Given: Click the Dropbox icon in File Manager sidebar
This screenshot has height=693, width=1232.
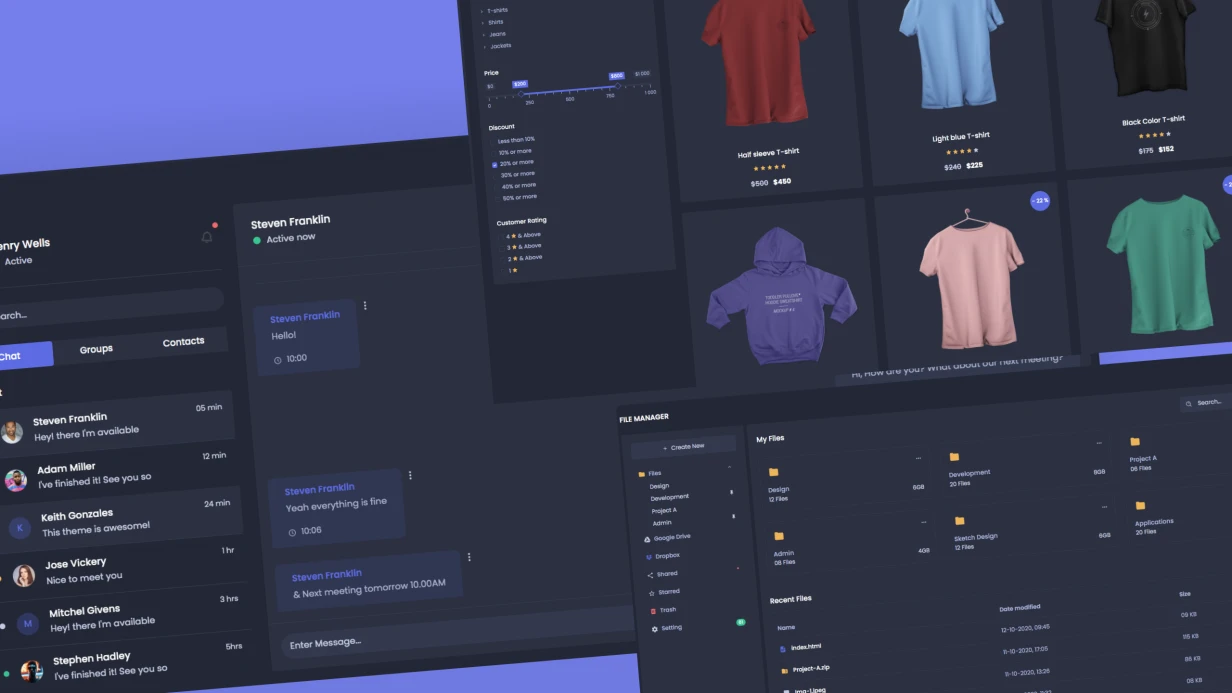Looking at the screenshot, I should pos(648,556).
